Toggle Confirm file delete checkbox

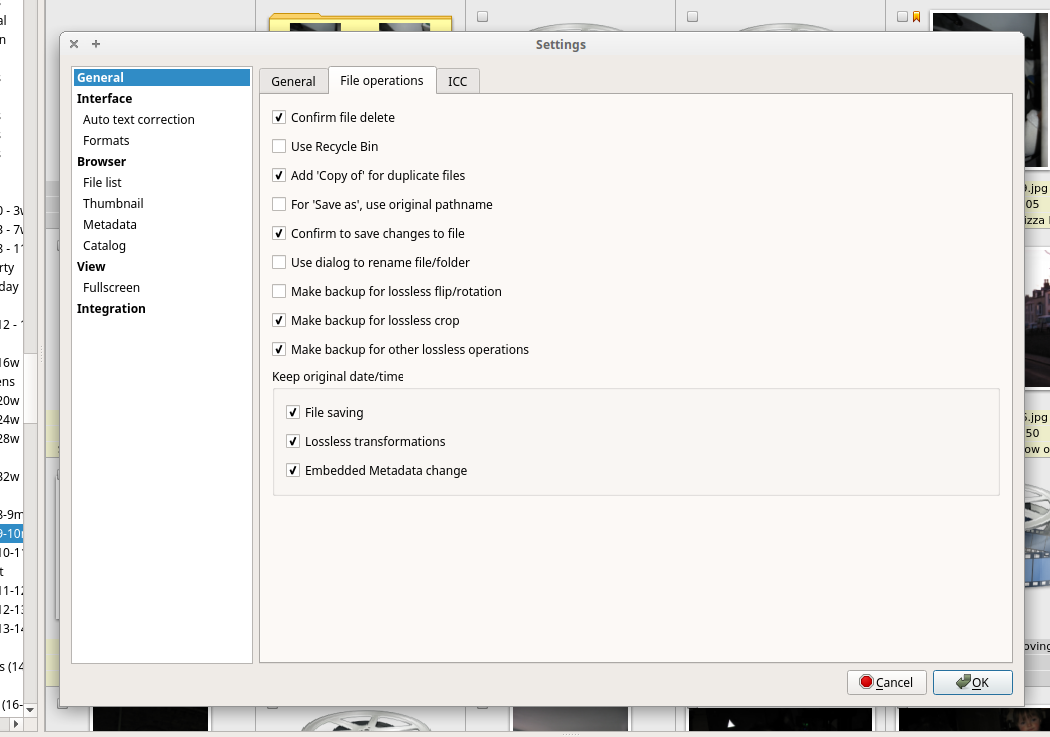279,118
